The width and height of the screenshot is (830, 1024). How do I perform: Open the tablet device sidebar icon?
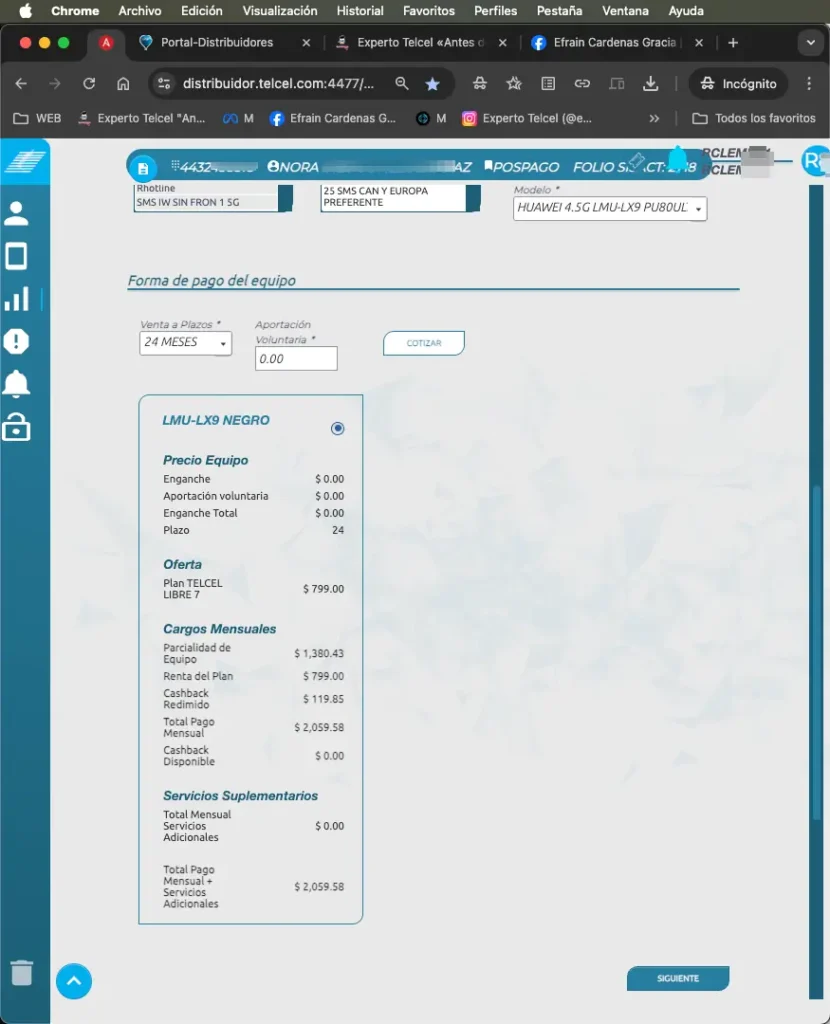16,256
